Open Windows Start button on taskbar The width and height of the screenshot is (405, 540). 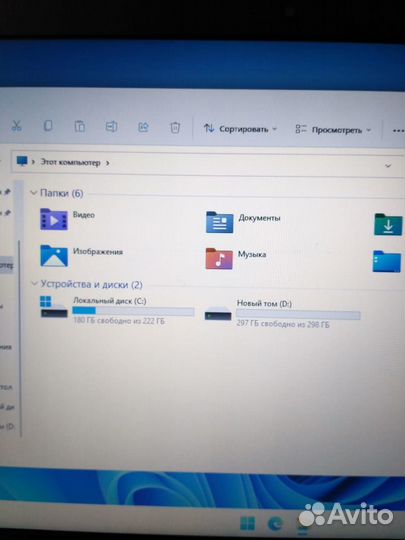click(247, 524)
